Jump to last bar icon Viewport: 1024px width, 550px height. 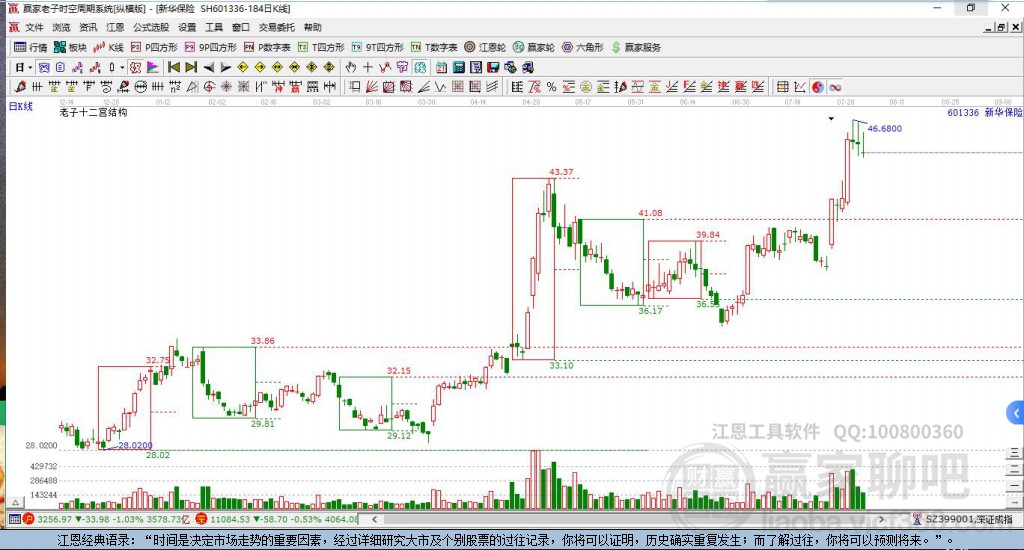click(191, 67)
